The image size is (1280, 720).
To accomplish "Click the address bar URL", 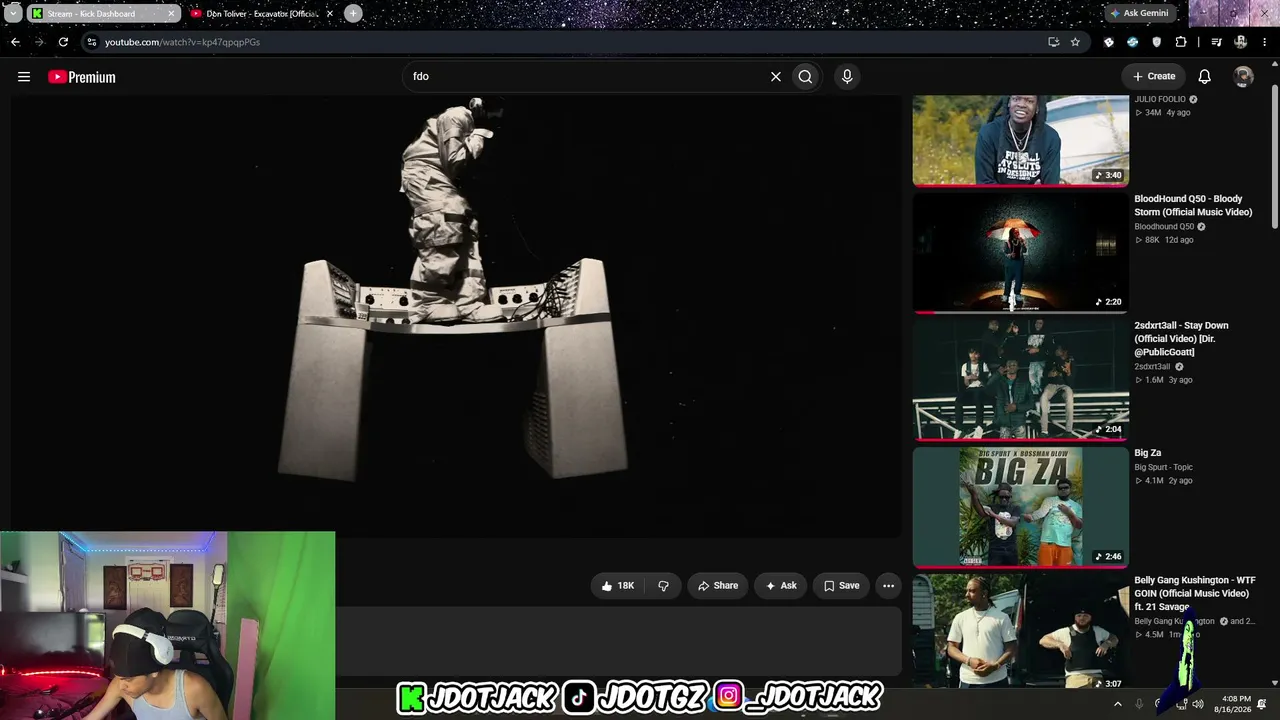I will [x=182, y=42].
